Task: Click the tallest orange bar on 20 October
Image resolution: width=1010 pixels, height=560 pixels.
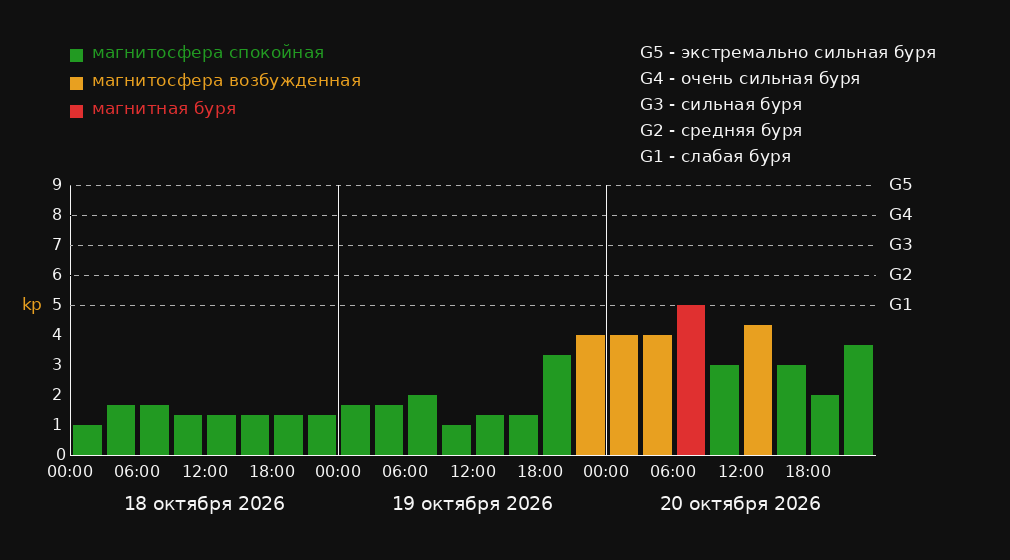Action: (758, 390)
